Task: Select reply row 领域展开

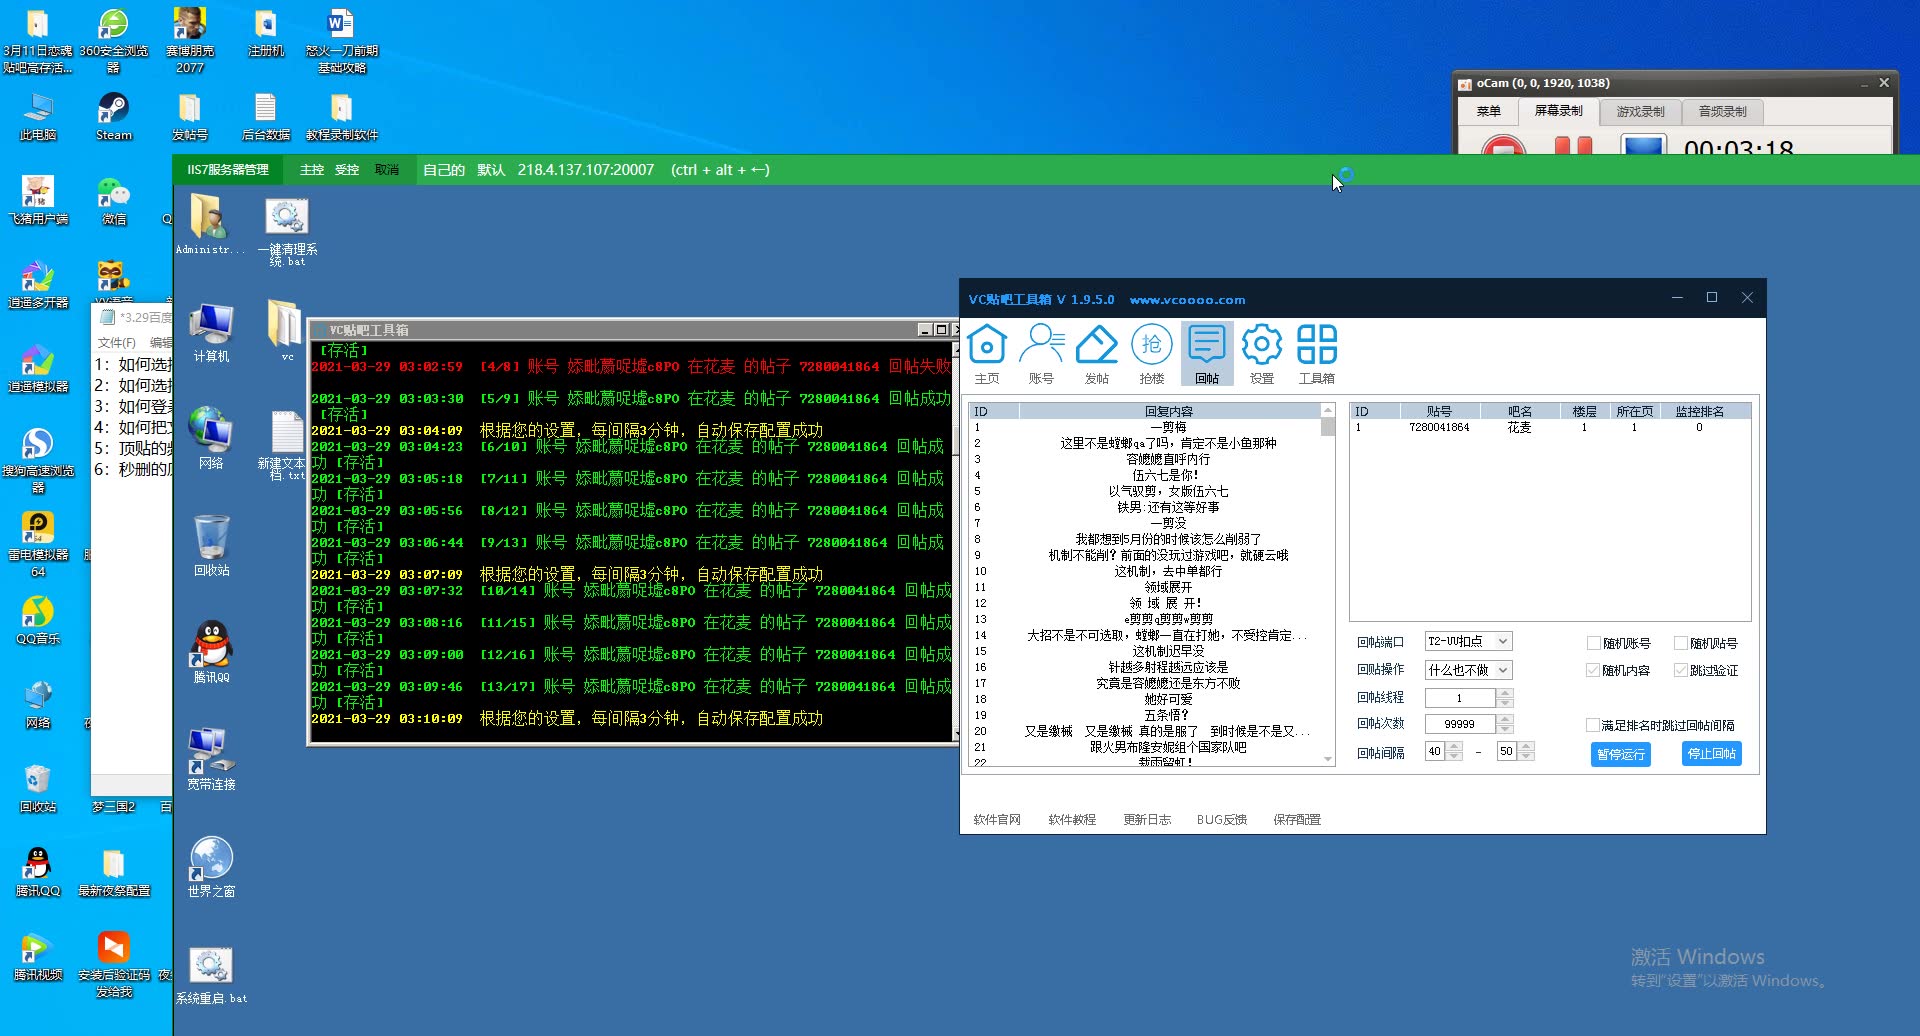Action: pyautogui.click(x=1145, y=587)
